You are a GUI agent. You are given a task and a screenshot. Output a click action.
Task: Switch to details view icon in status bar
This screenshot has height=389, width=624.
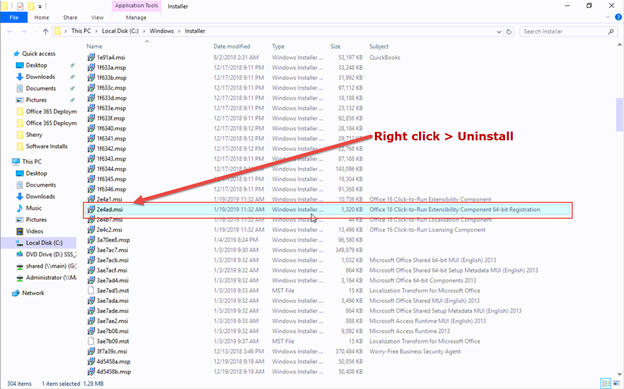point(606,383)
